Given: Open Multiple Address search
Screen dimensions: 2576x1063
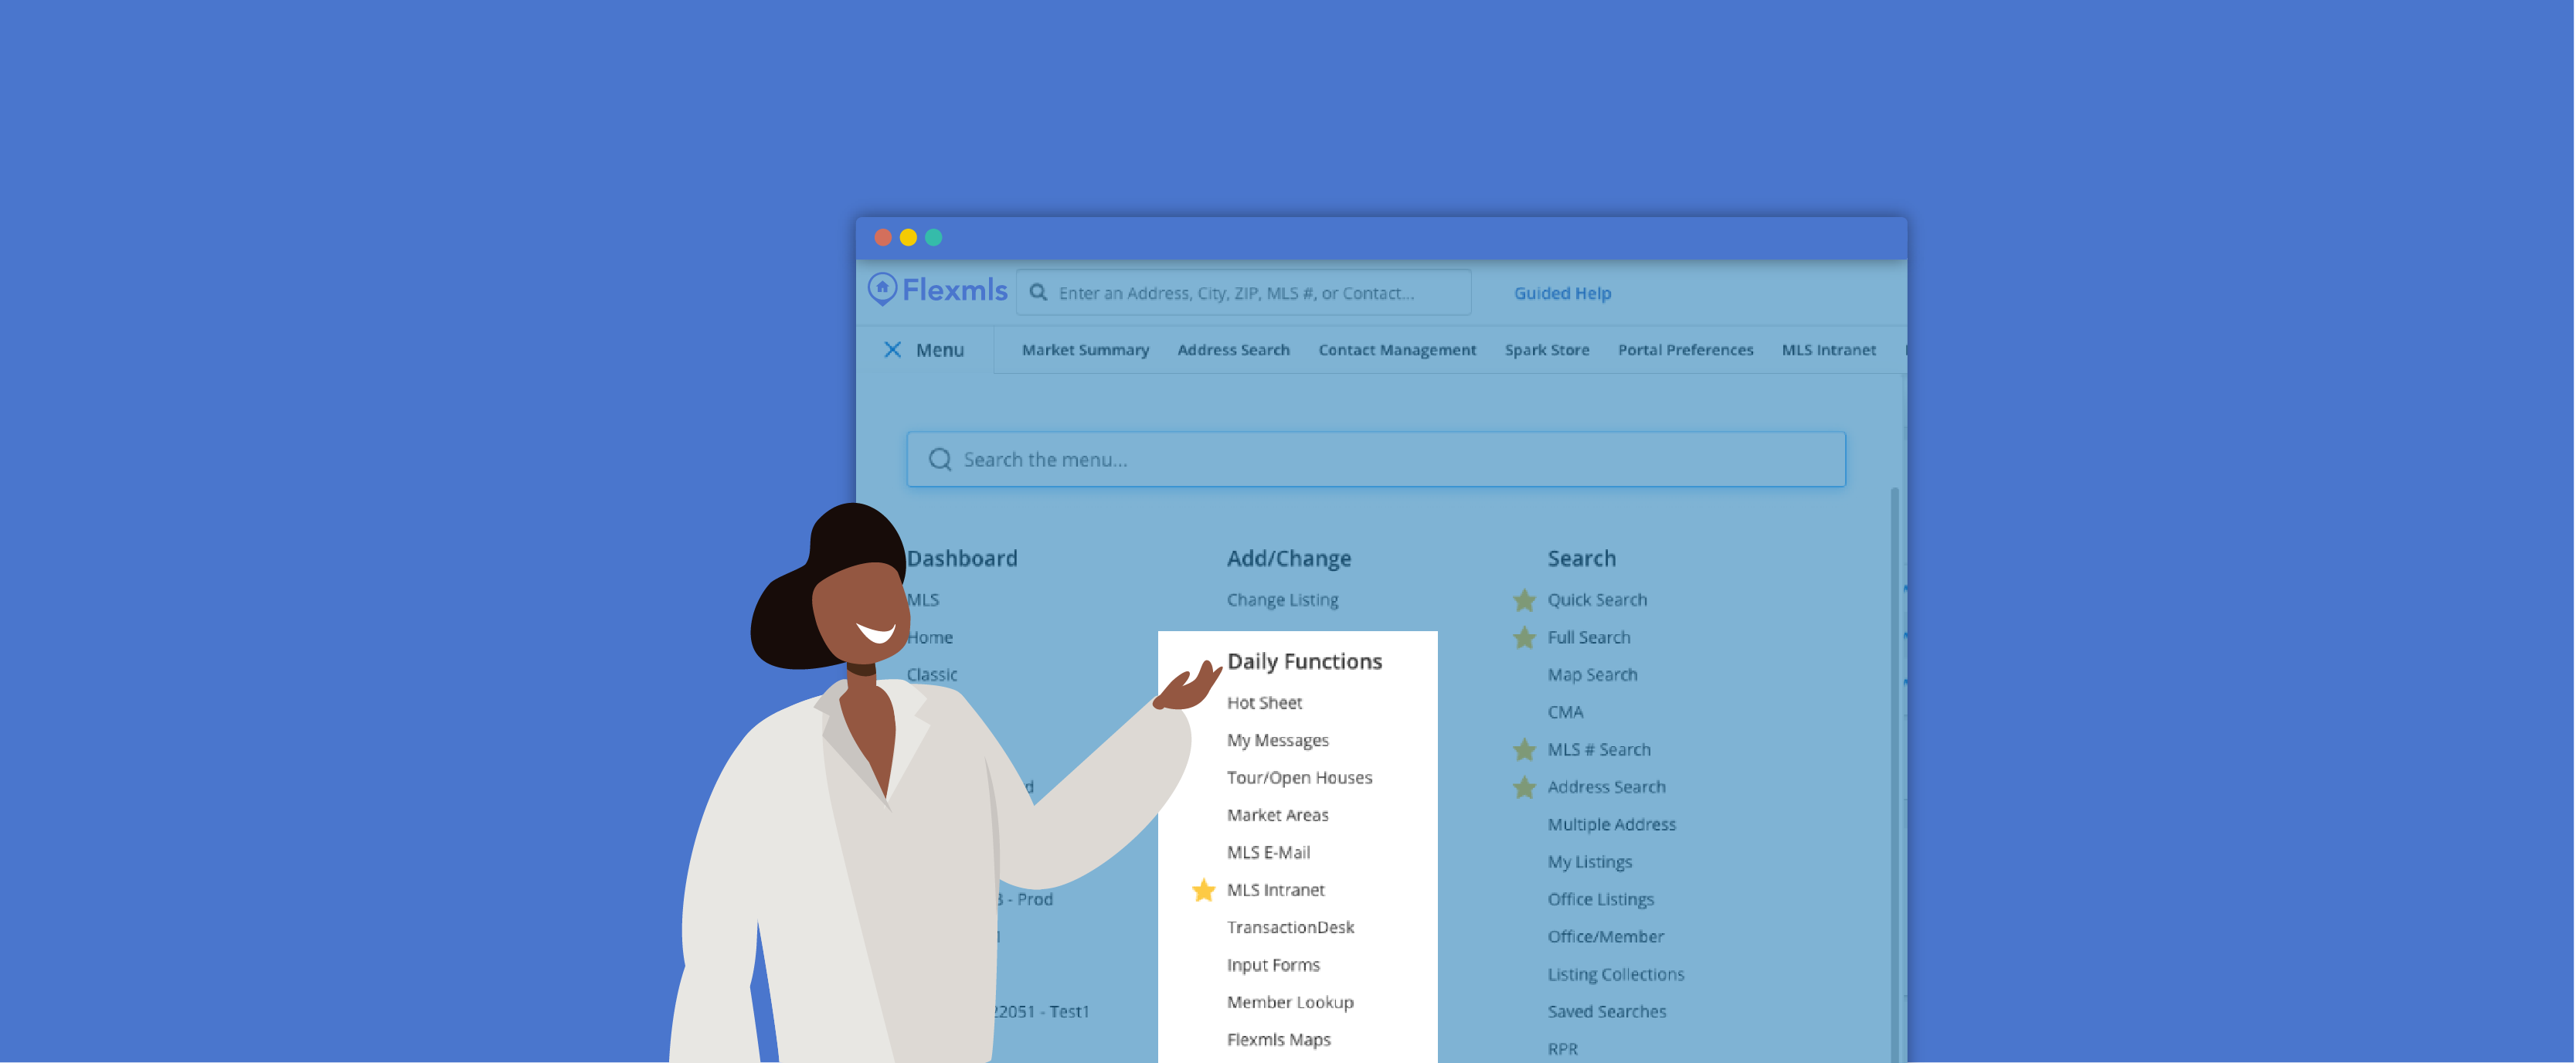Looking at the screenshot, I should coord(1611,824).
